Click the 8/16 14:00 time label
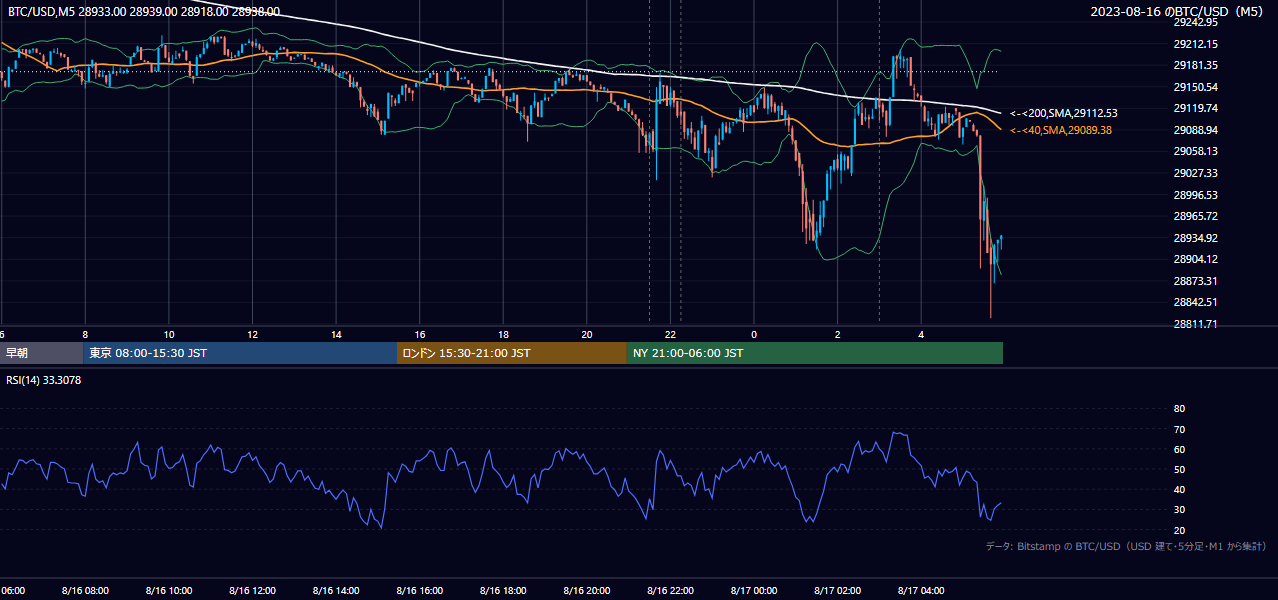 (335, 591)
